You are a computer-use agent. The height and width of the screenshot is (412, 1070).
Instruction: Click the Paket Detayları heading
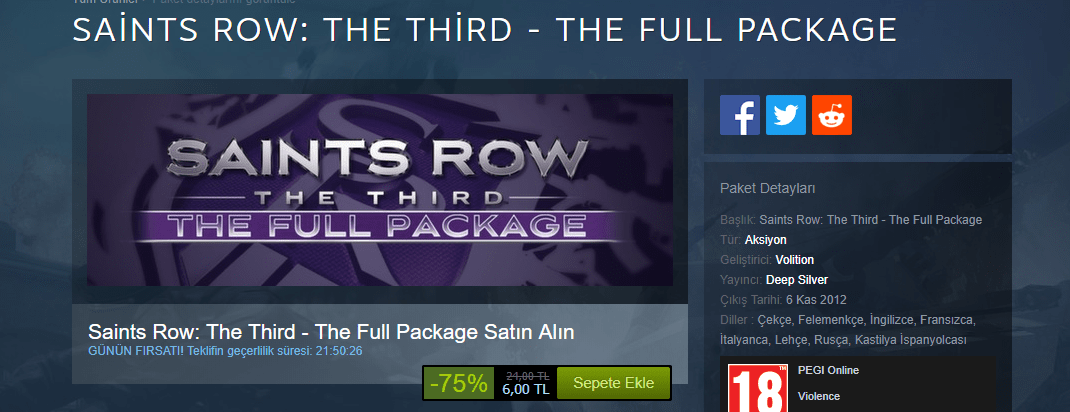tap(768, 189)
